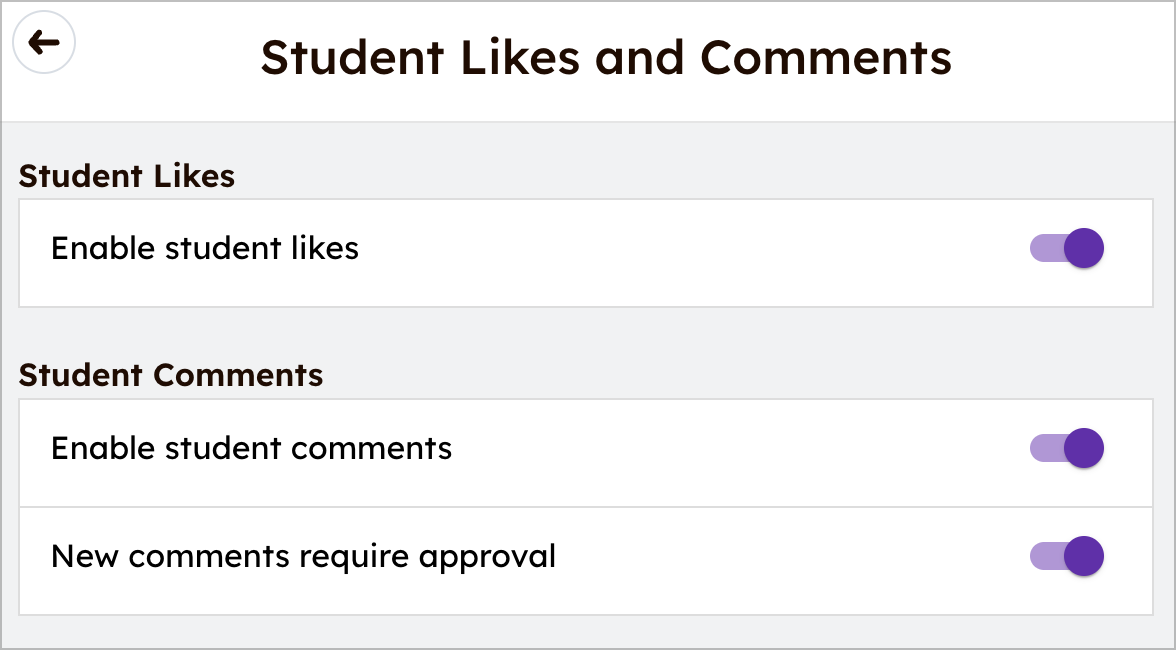Click New comments require approval label text
The width and height of the screenshot is (1176, 650).
pos(303,556)
